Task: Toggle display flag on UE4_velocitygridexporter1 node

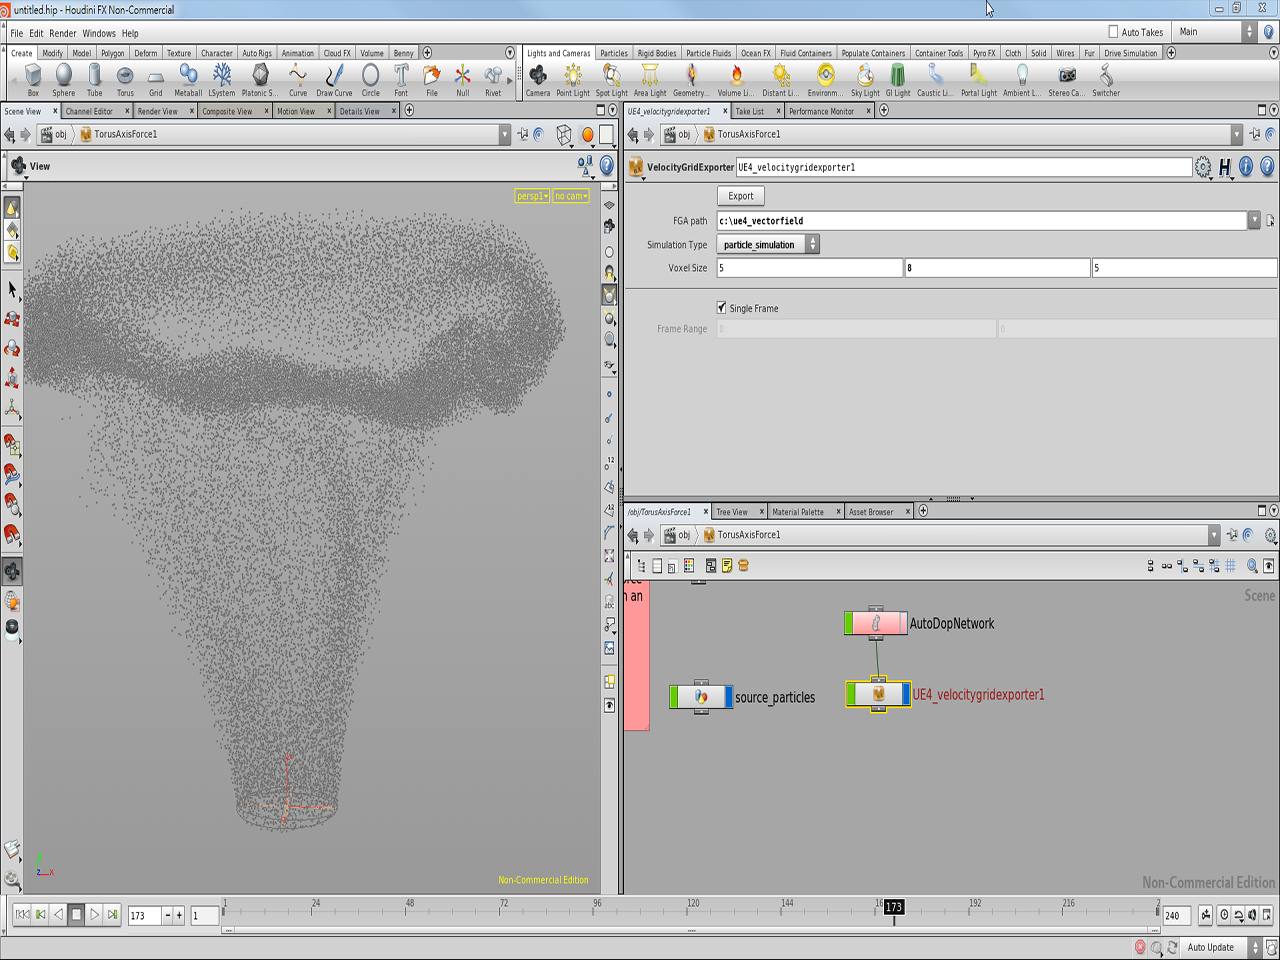Action: tap(906, 694)
